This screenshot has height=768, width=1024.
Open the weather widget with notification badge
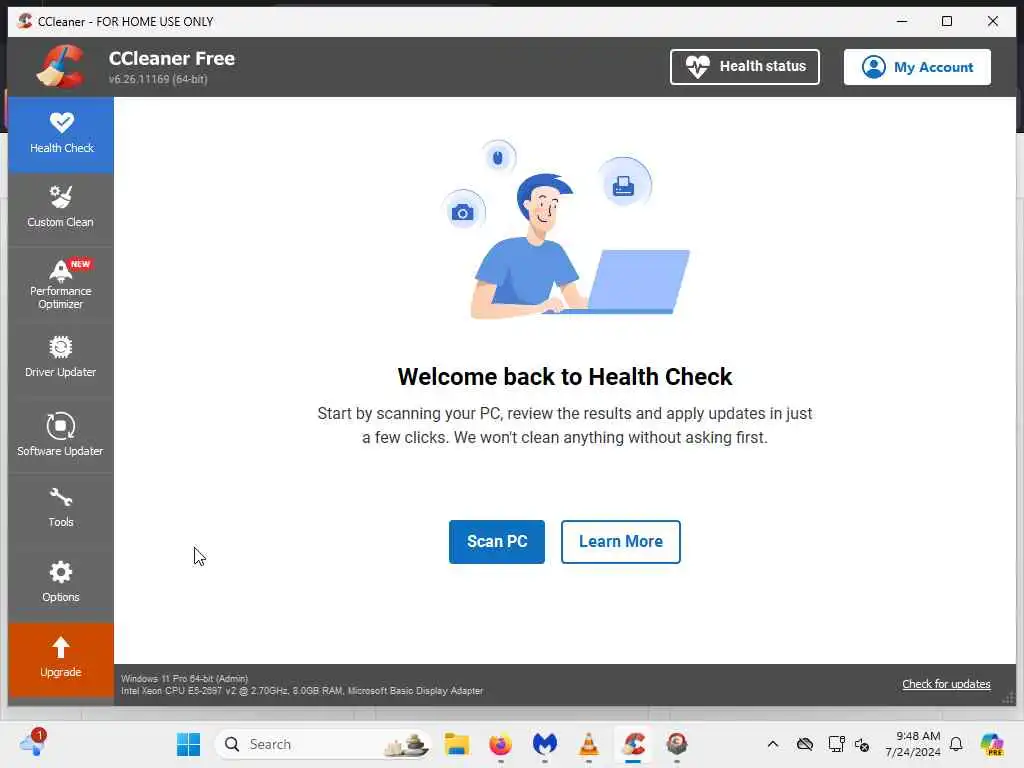coord(33,743)
